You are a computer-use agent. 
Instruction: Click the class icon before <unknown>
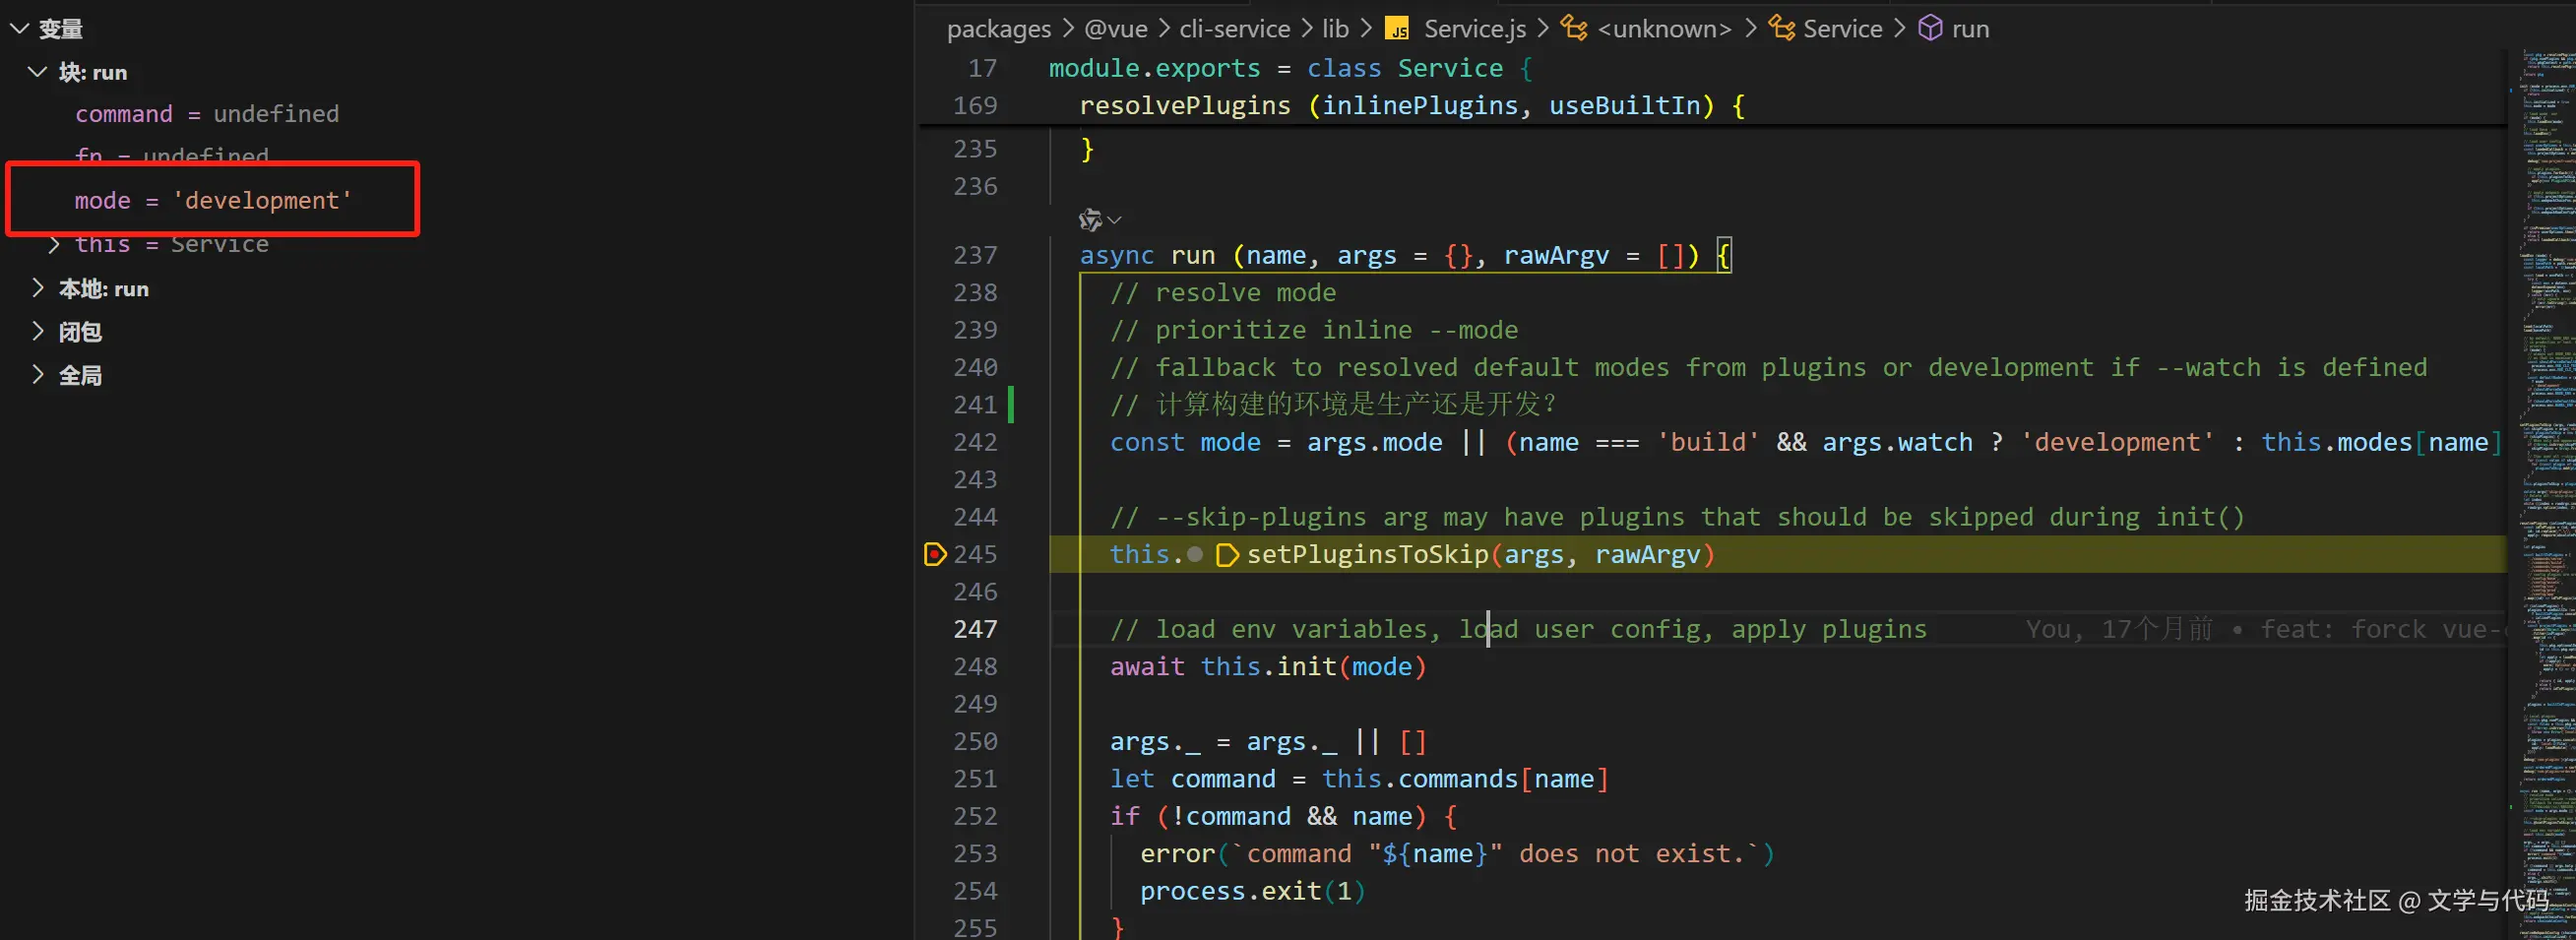pos(1574,28)
